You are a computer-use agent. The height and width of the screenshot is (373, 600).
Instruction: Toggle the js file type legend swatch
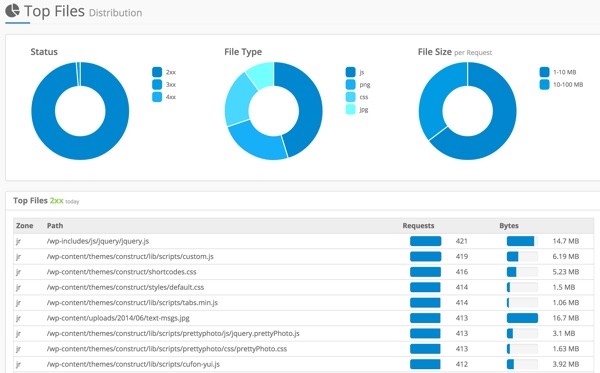pyautogui.click(x=351, y=72)
